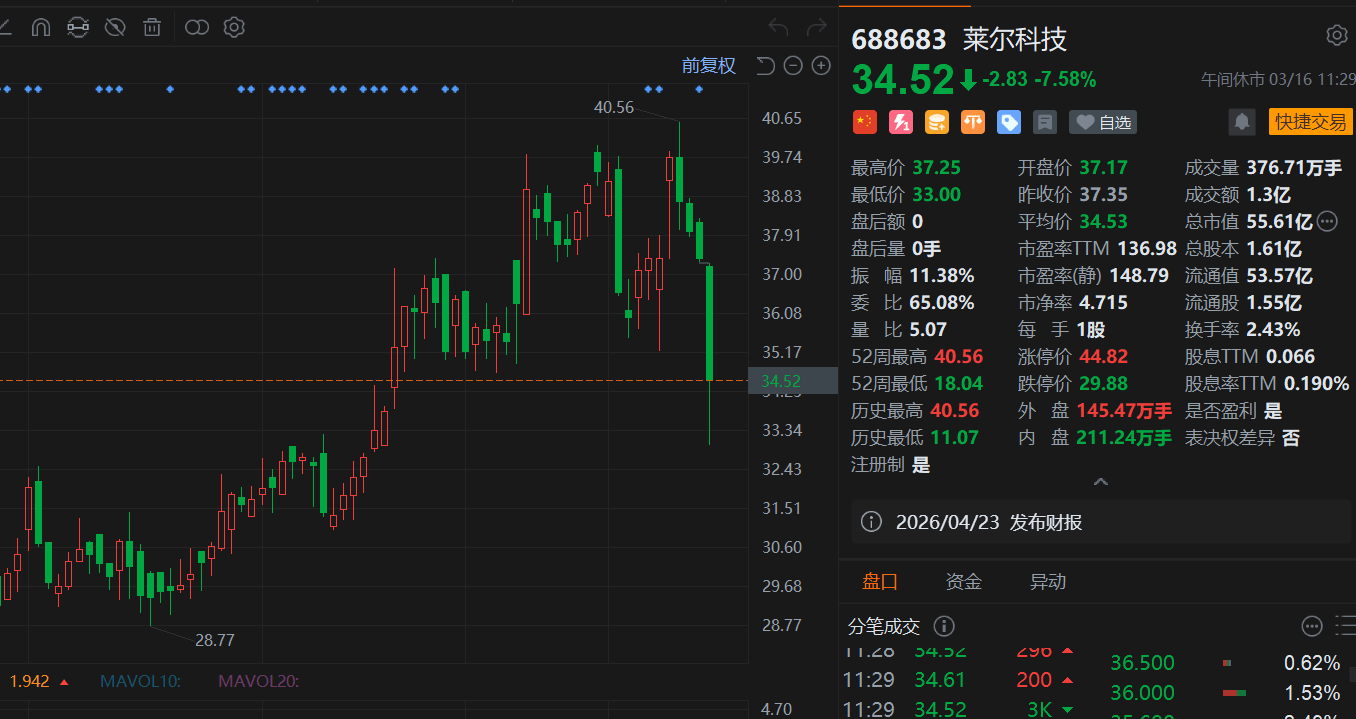Screen dimensions: 1356x719
Task: Open chart settings gear icon
Action: click(x=234, y=27)
